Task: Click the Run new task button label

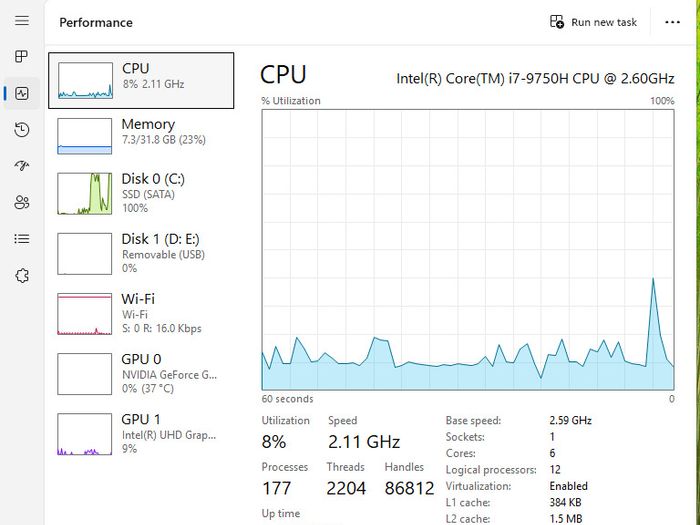Action: point(604,22)
